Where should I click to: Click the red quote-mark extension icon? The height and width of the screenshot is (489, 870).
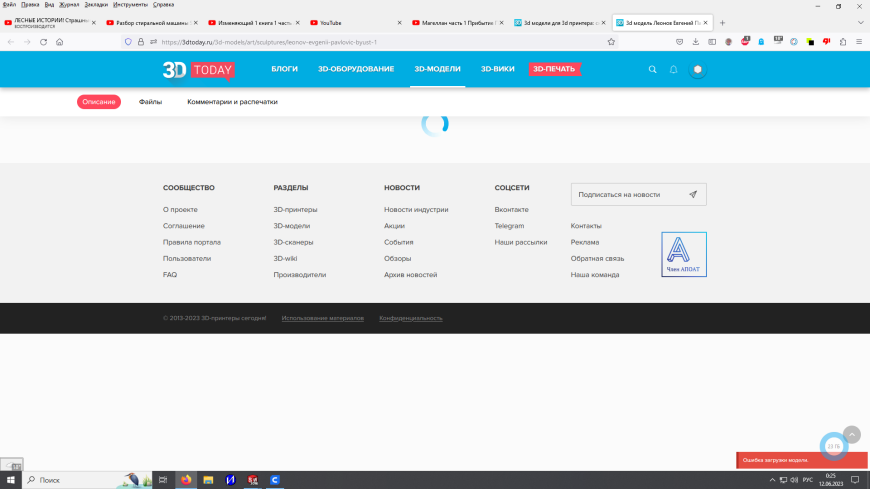pyautogui.click(x=826, y=42)
